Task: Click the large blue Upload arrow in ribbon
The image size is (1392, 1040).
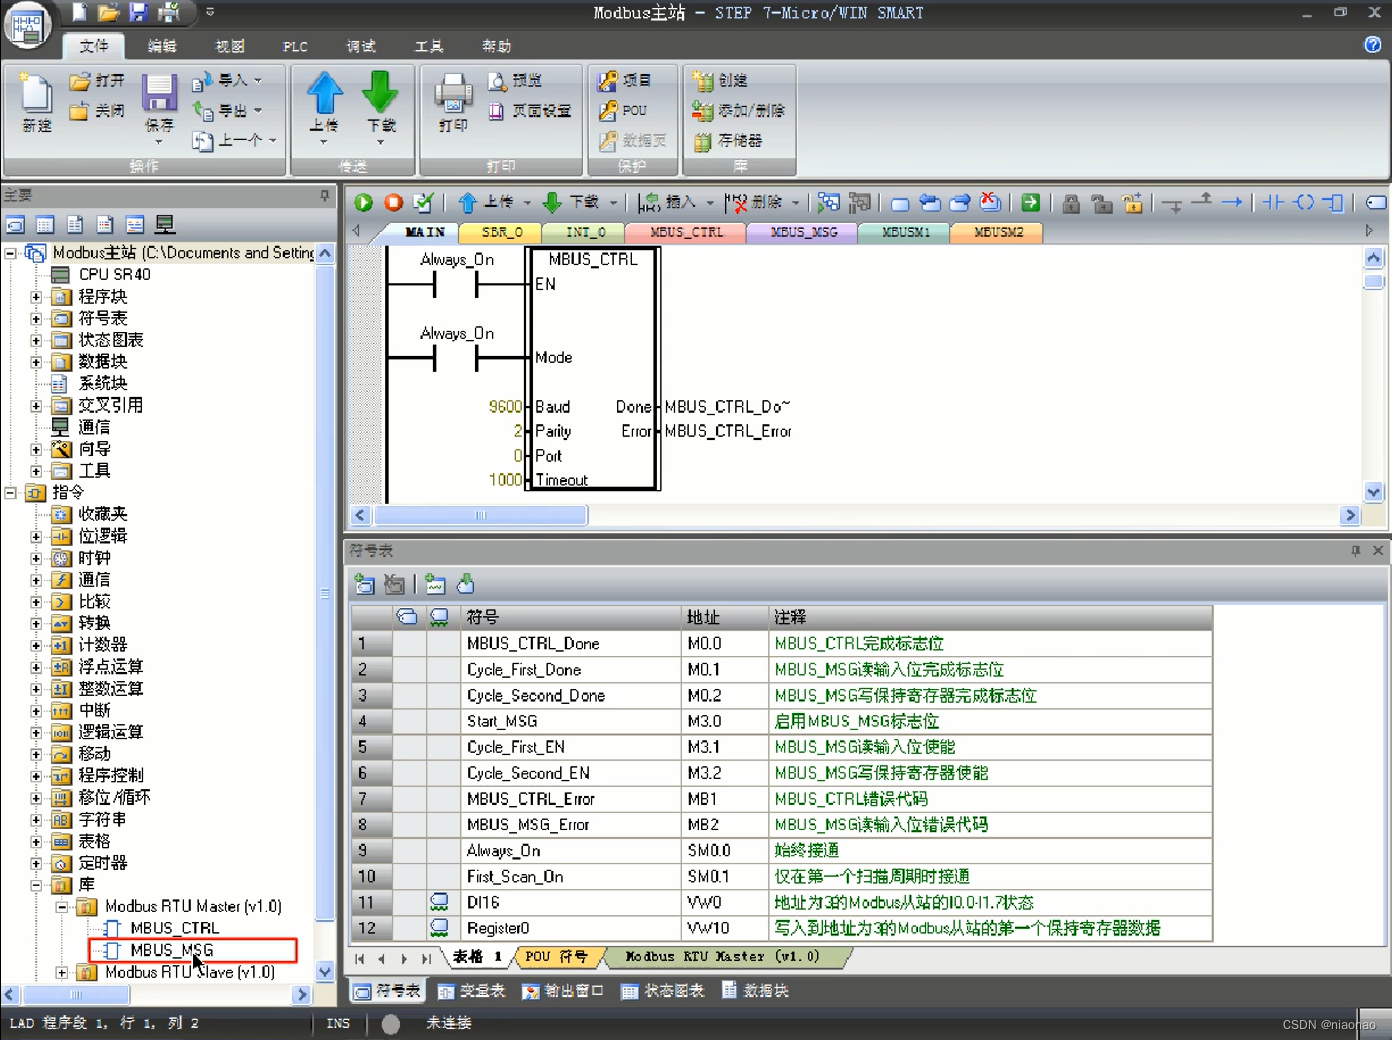Action: pyautogui.click(x=324, y=93)
